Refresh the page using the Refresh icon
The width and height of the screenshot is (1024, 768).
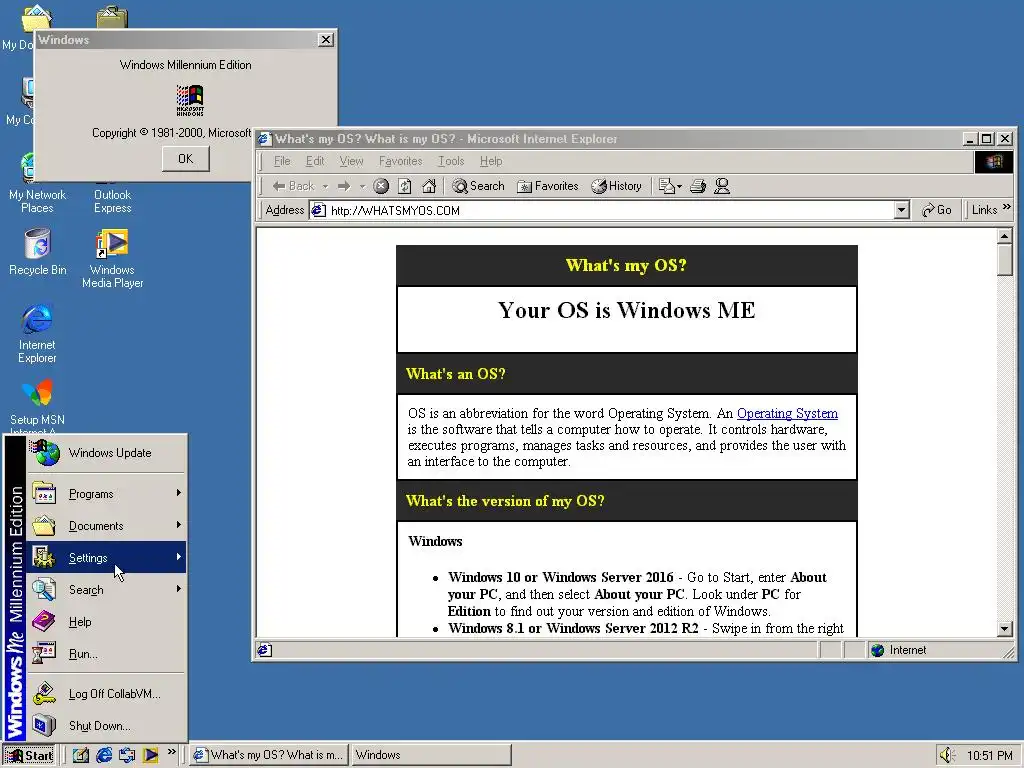click(x=405, y=186)
